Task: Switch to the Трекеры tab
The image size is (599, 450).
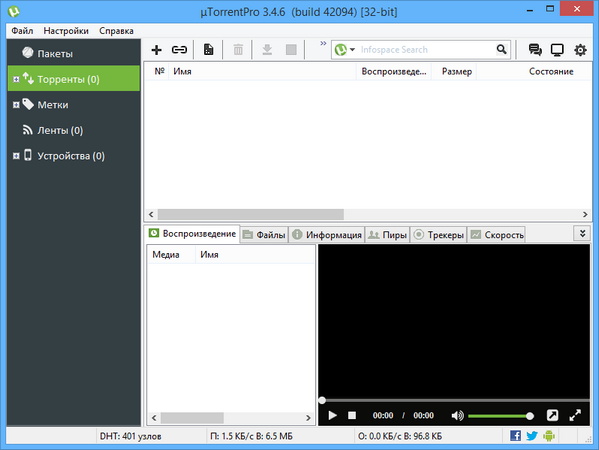Action: click(439, 235)
